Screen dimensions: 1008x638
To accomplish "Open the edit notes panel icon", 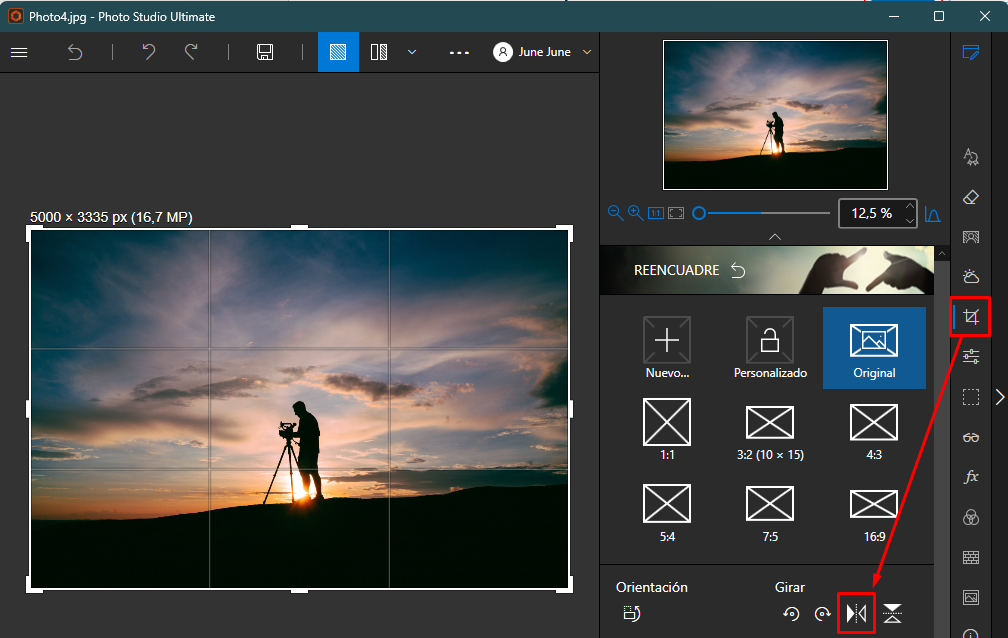I will (x=971, y=52).
